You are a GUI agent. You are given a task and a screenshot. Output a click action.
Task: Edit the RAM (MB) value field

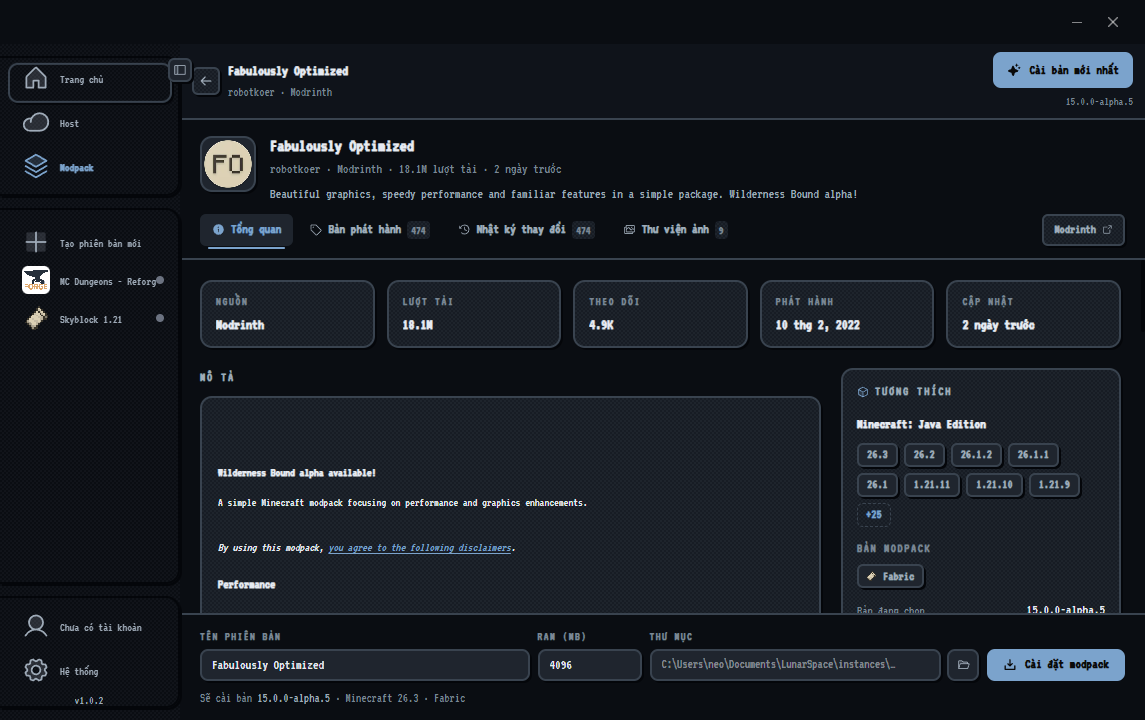590,665
